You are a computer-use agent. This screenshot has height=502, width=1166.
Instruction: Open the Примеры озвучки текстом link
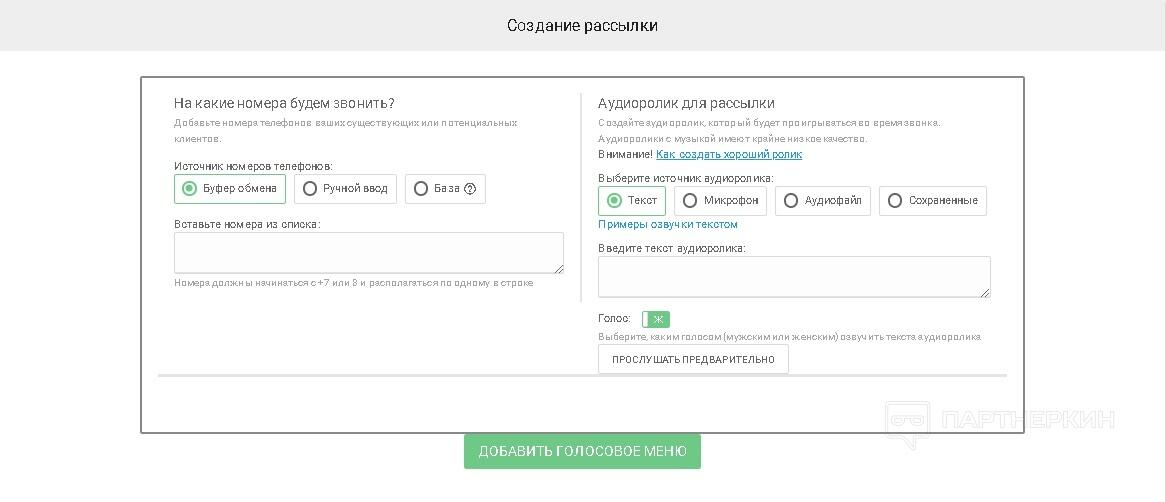point(667,225)
